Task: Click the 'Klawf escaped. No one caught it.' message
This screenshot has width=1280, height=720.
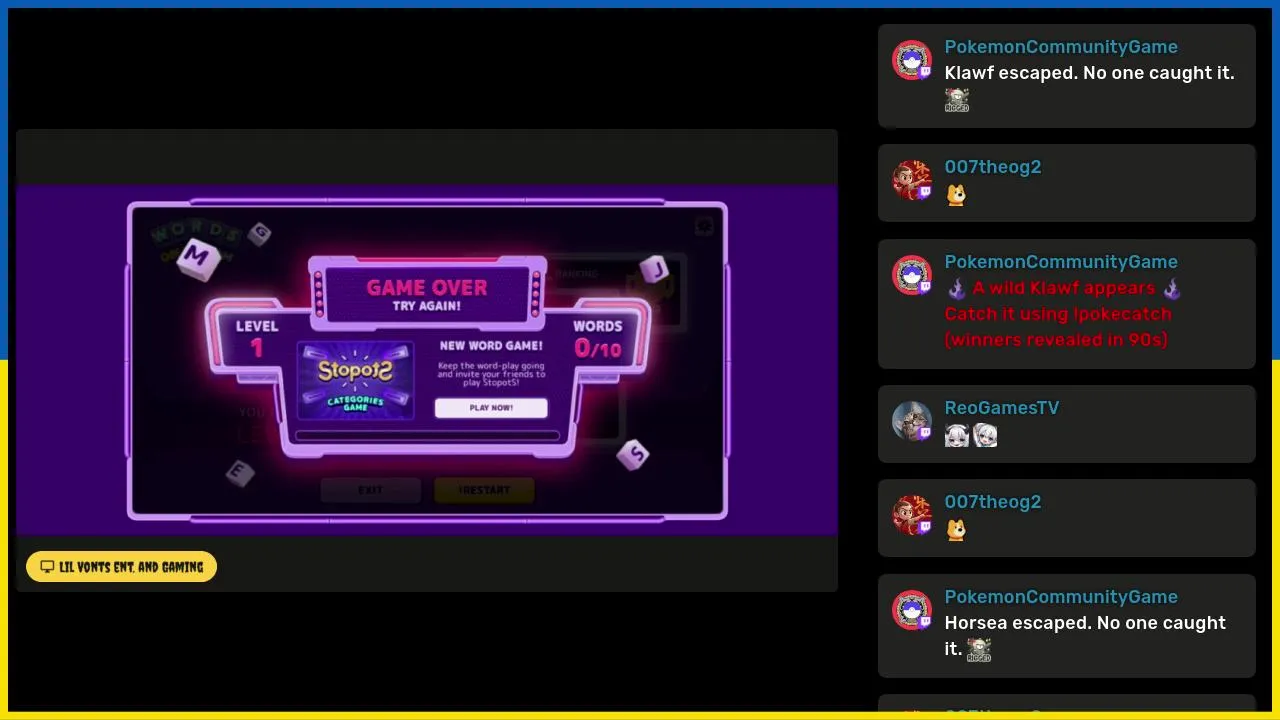Action: point(1089,73)
